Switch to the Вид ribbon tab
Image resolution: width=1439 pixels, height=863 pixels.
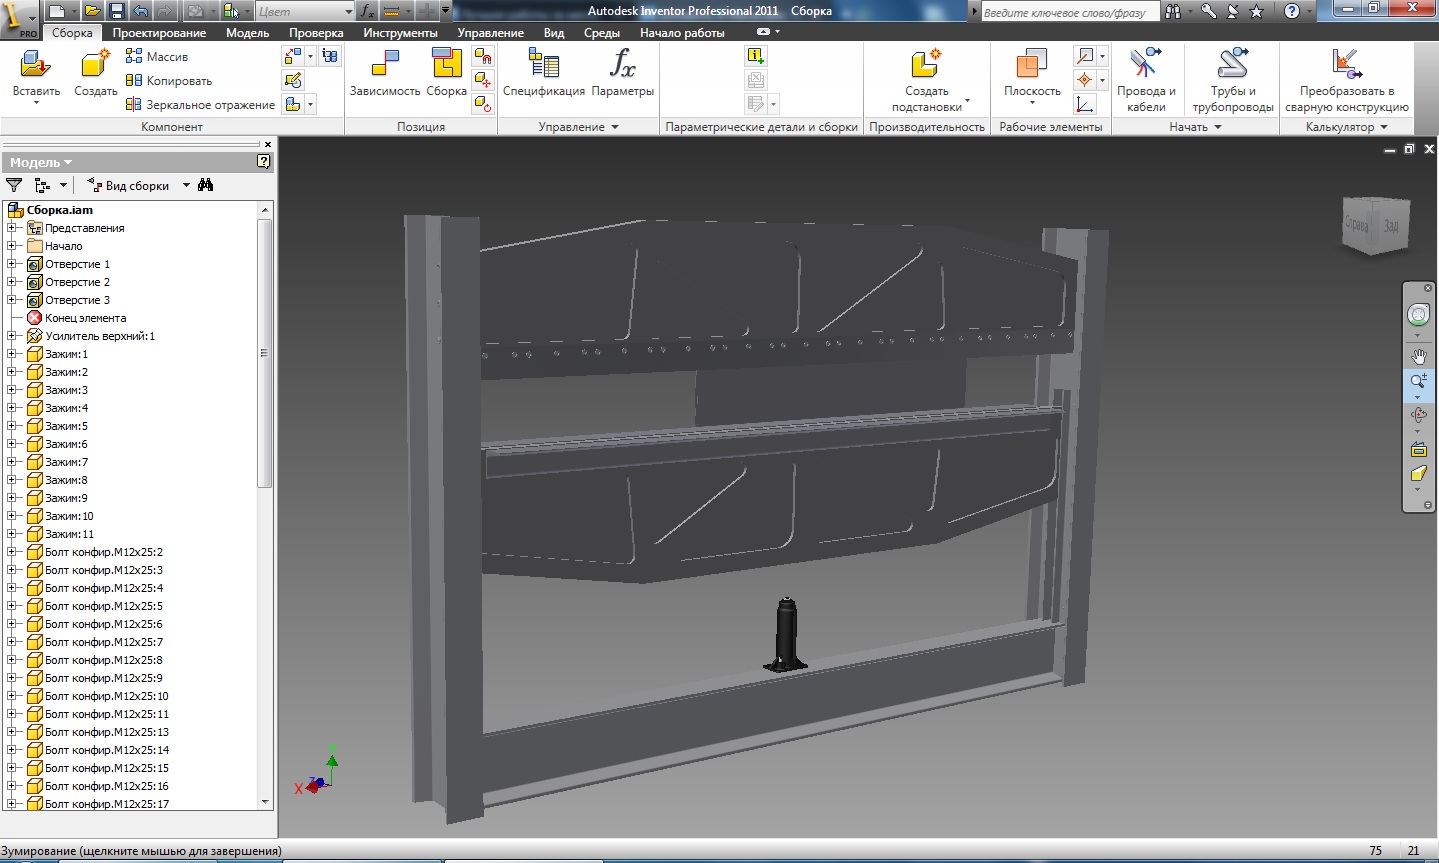click(554, 32)
